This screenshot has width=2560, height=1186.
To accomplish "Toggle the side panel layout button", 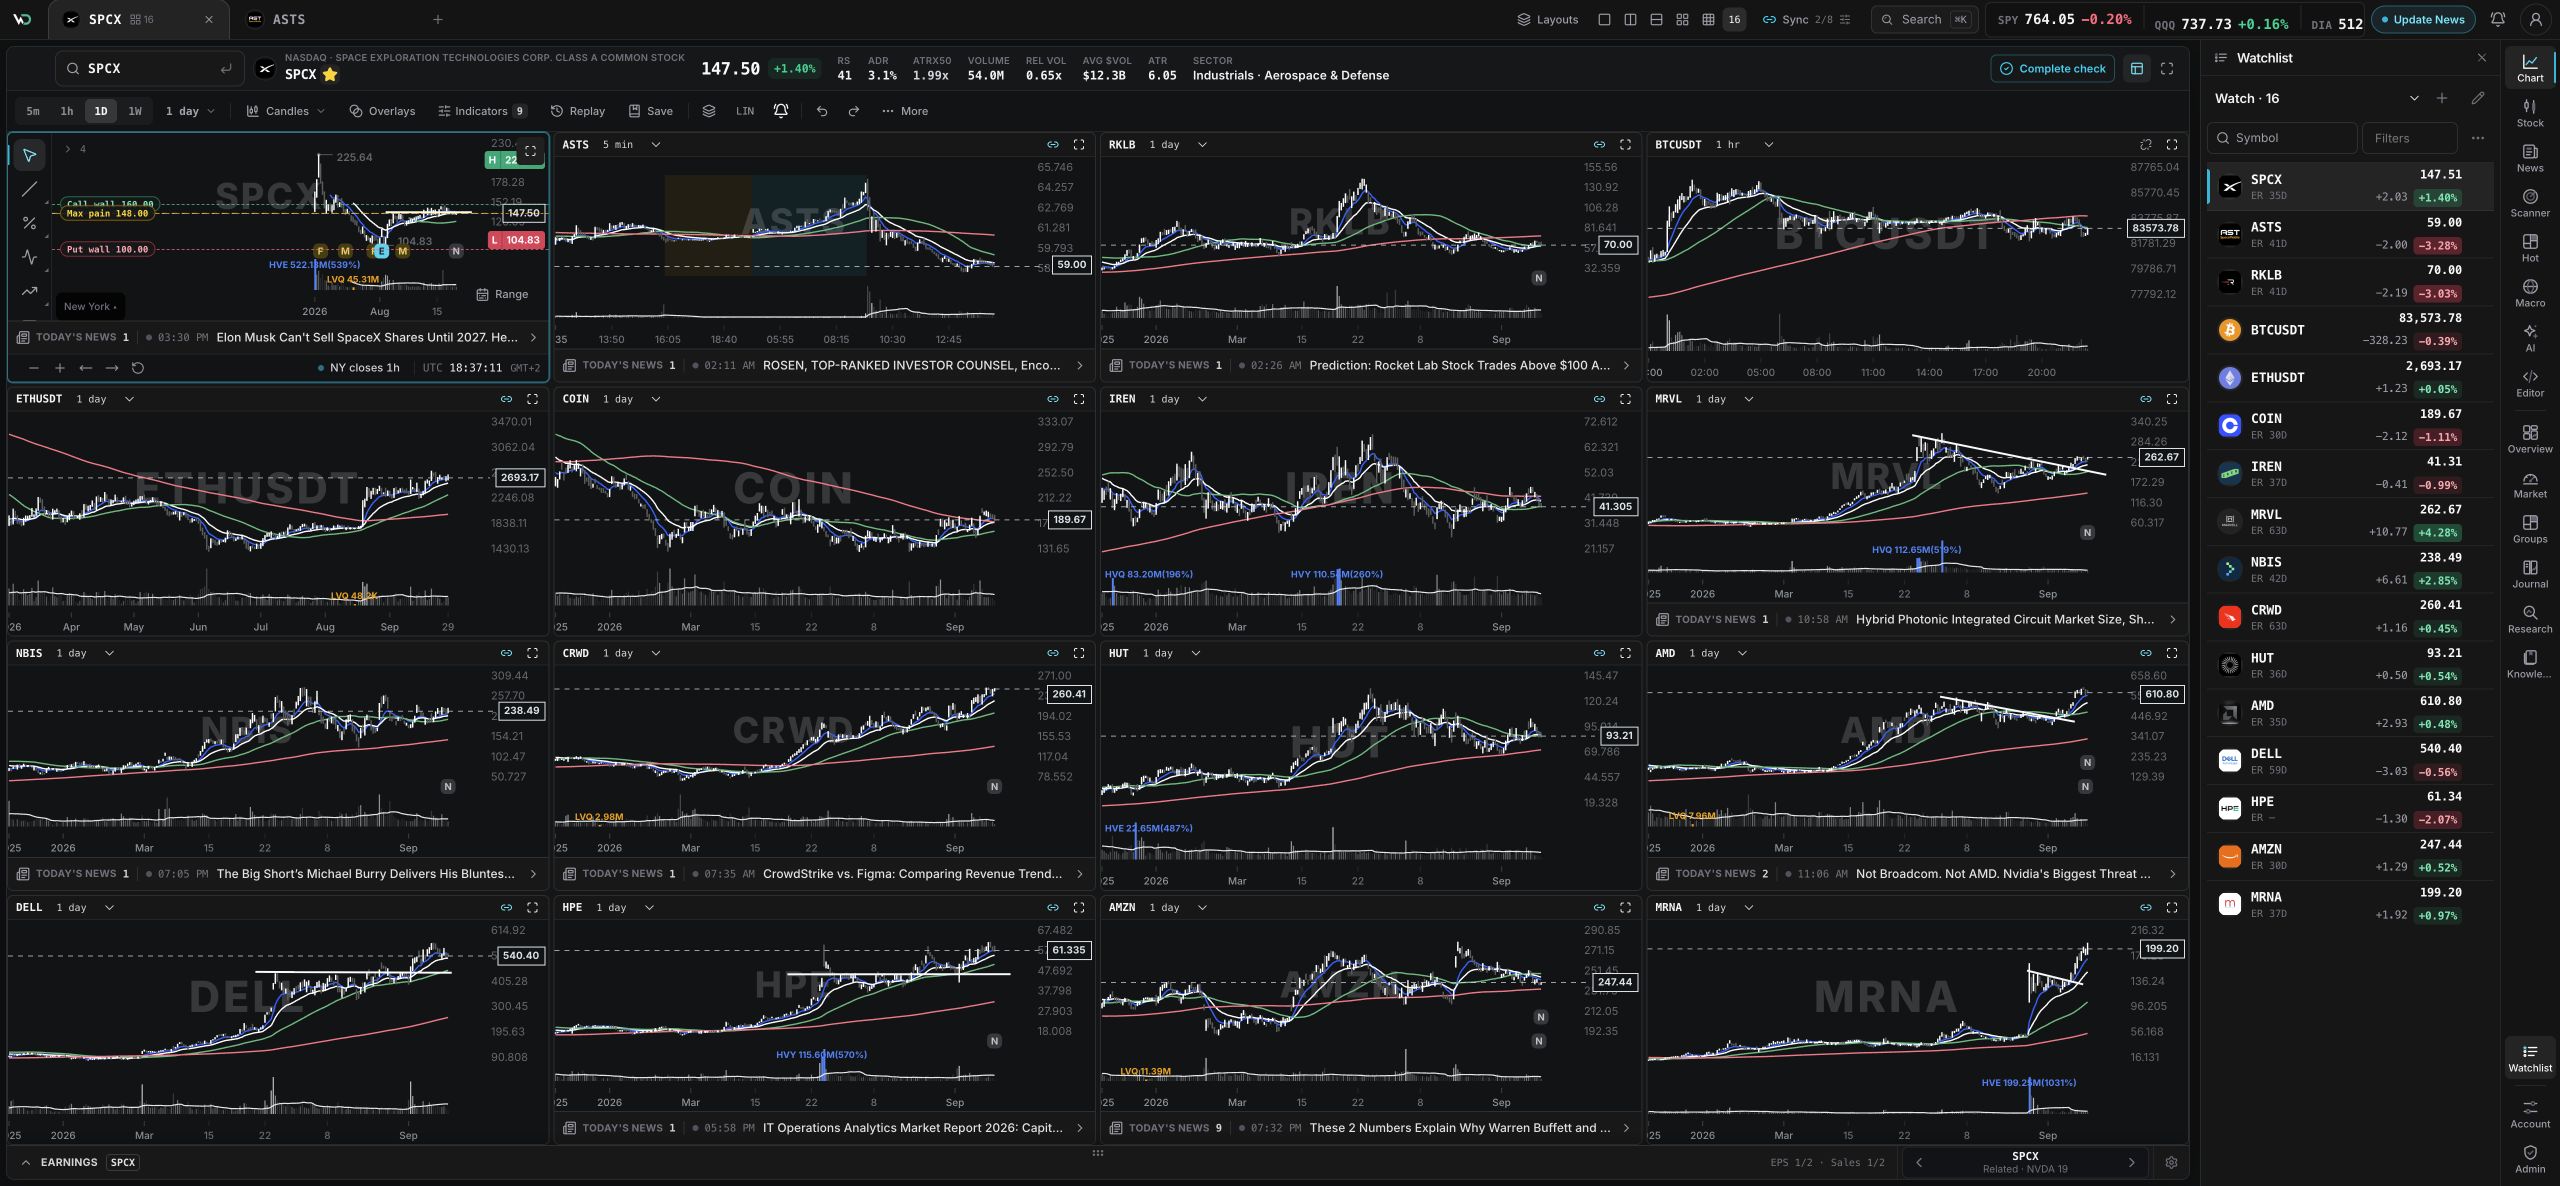I will [2137, 69].
